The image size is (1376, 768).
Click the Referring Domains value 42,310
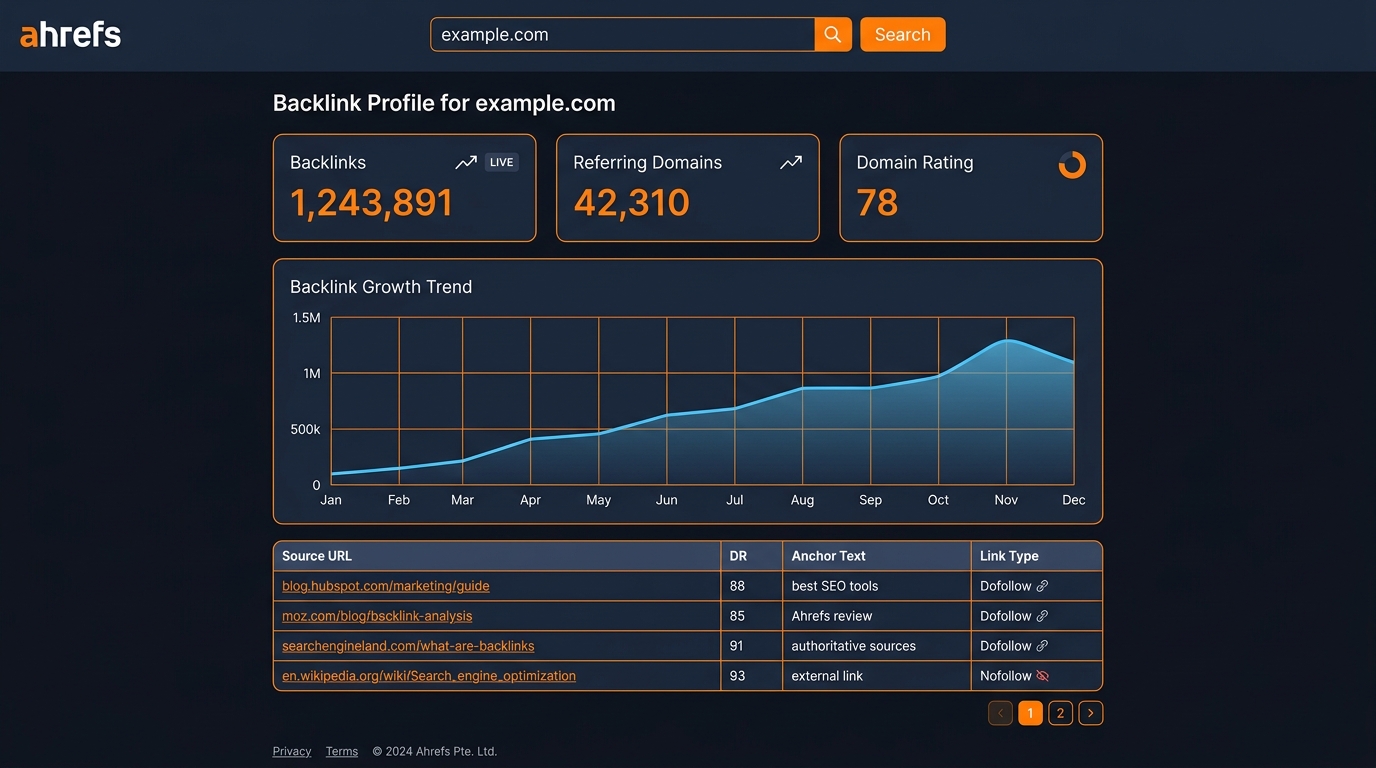(x=631, y=203)
